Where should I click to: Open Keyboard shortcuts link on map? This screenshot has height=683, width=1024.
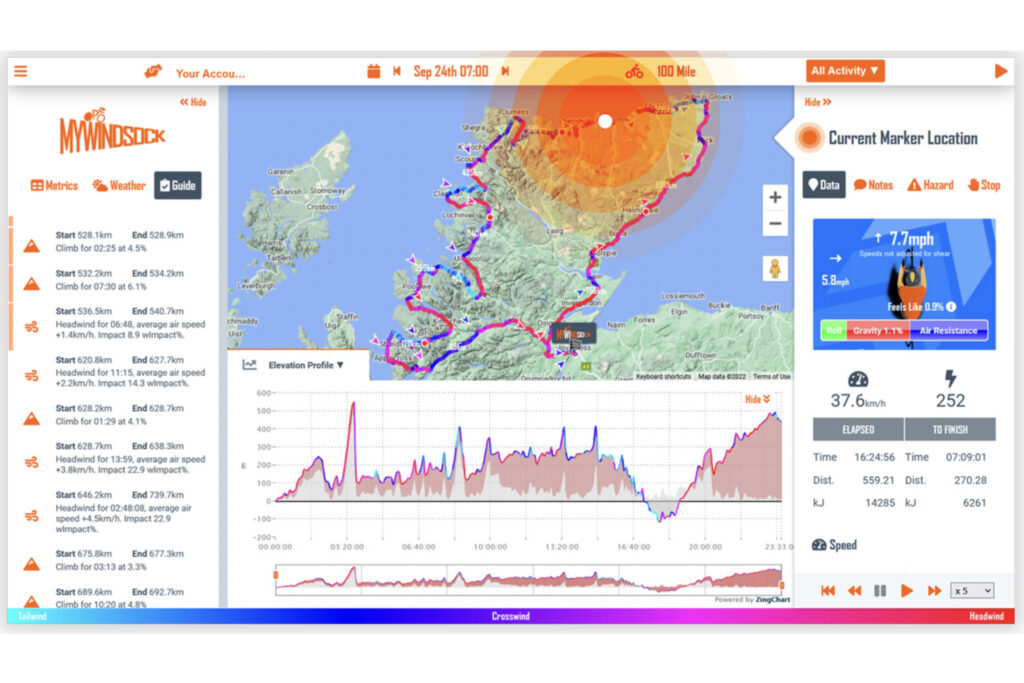pos(663,377)
